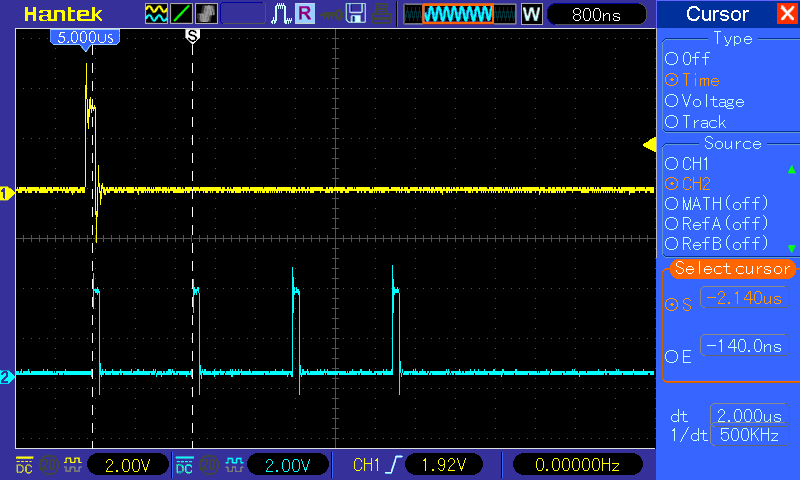Choose RefB(off) as cursor source

coord(716,244)
